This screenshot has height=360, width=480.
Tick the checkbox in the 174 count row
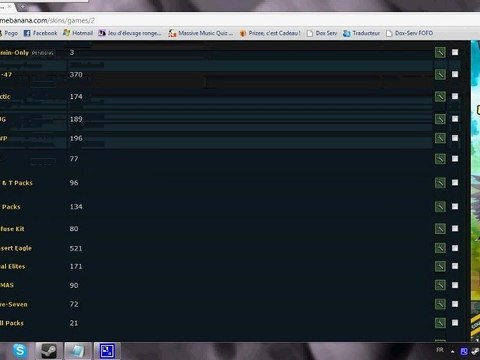[x=455, y=96]
